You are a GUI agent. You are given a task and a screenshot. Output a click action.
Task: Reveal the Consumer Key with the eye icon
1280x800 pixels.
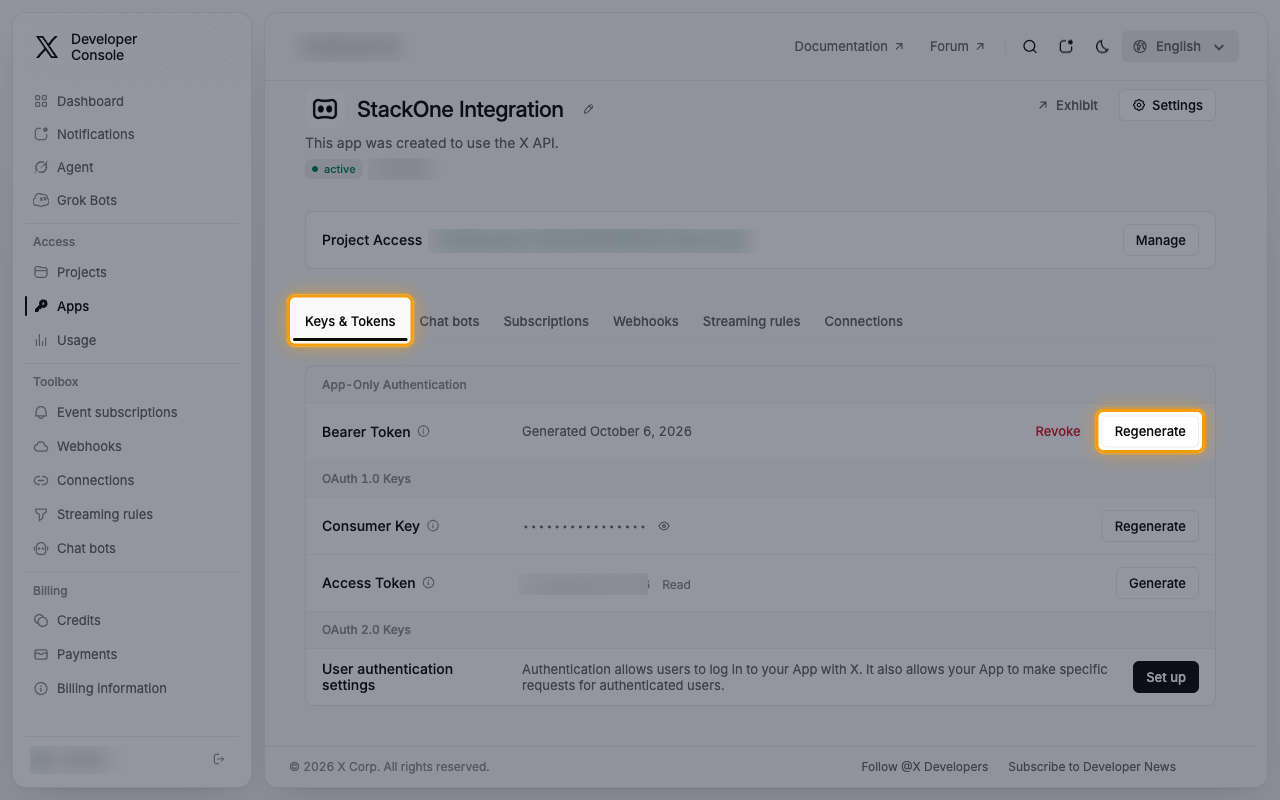click(x=664, y=526)
